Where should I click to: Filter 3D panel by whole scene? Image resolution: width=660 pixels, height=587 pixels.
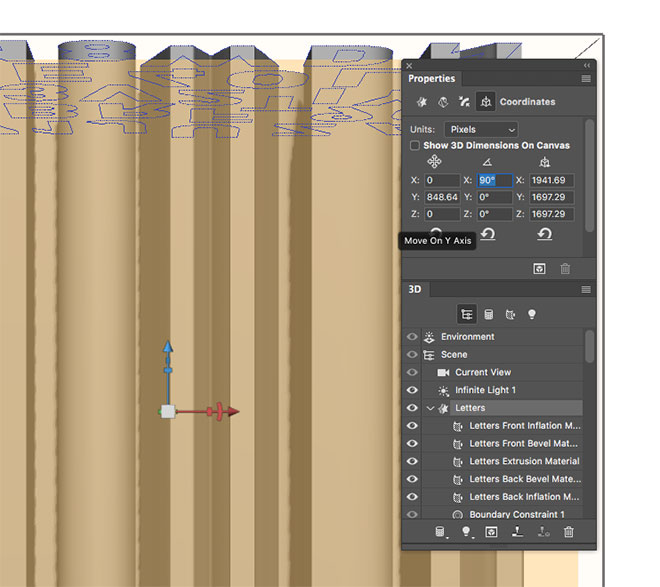point(466,314)
